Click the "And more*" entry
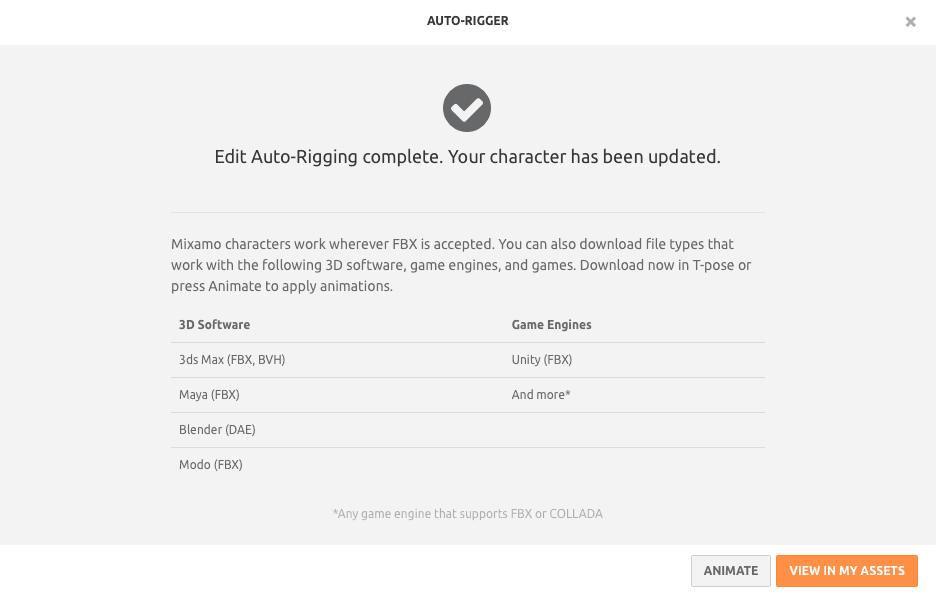The width and height of the screenshot is (936, 596). click(x=541, y=395)
